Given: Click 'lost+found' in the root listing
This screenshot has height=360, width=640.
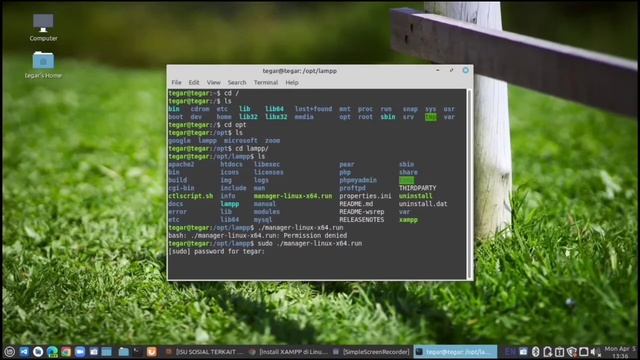Looking at the screenshot, I should (313, 109).
